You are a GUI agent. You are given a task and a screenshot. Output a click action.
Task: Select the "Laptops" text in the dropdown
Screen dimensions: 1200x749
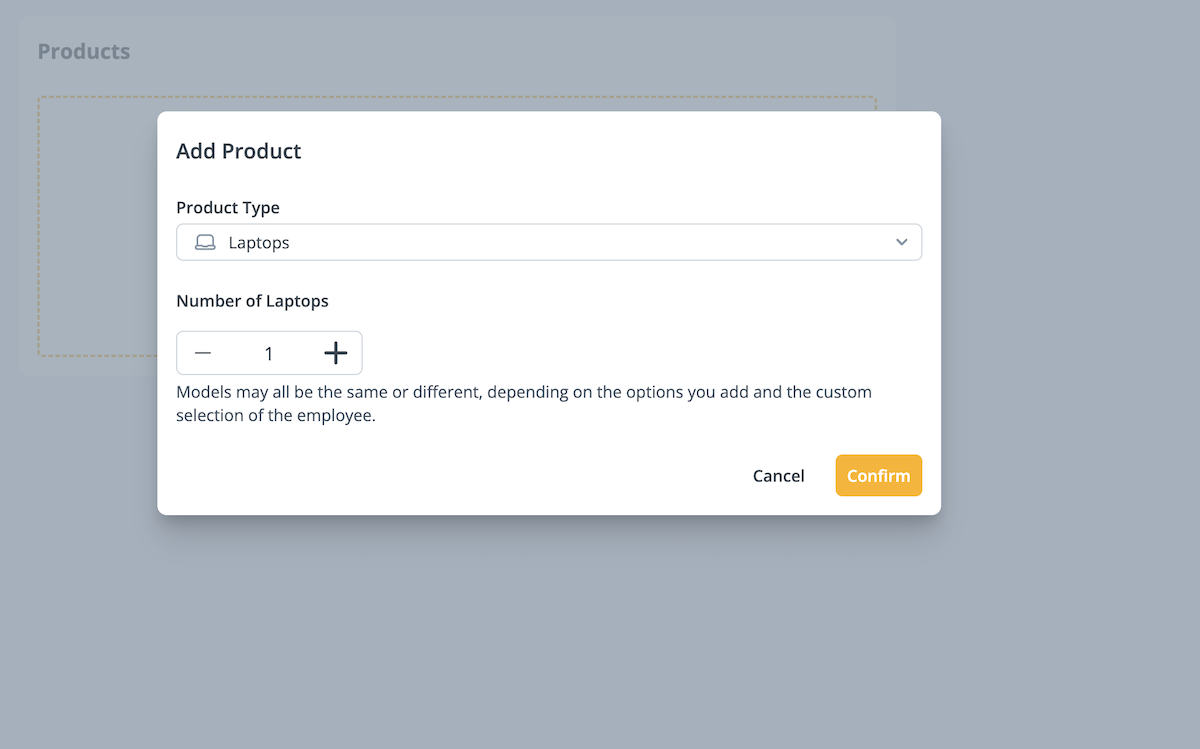coord(259,243)
